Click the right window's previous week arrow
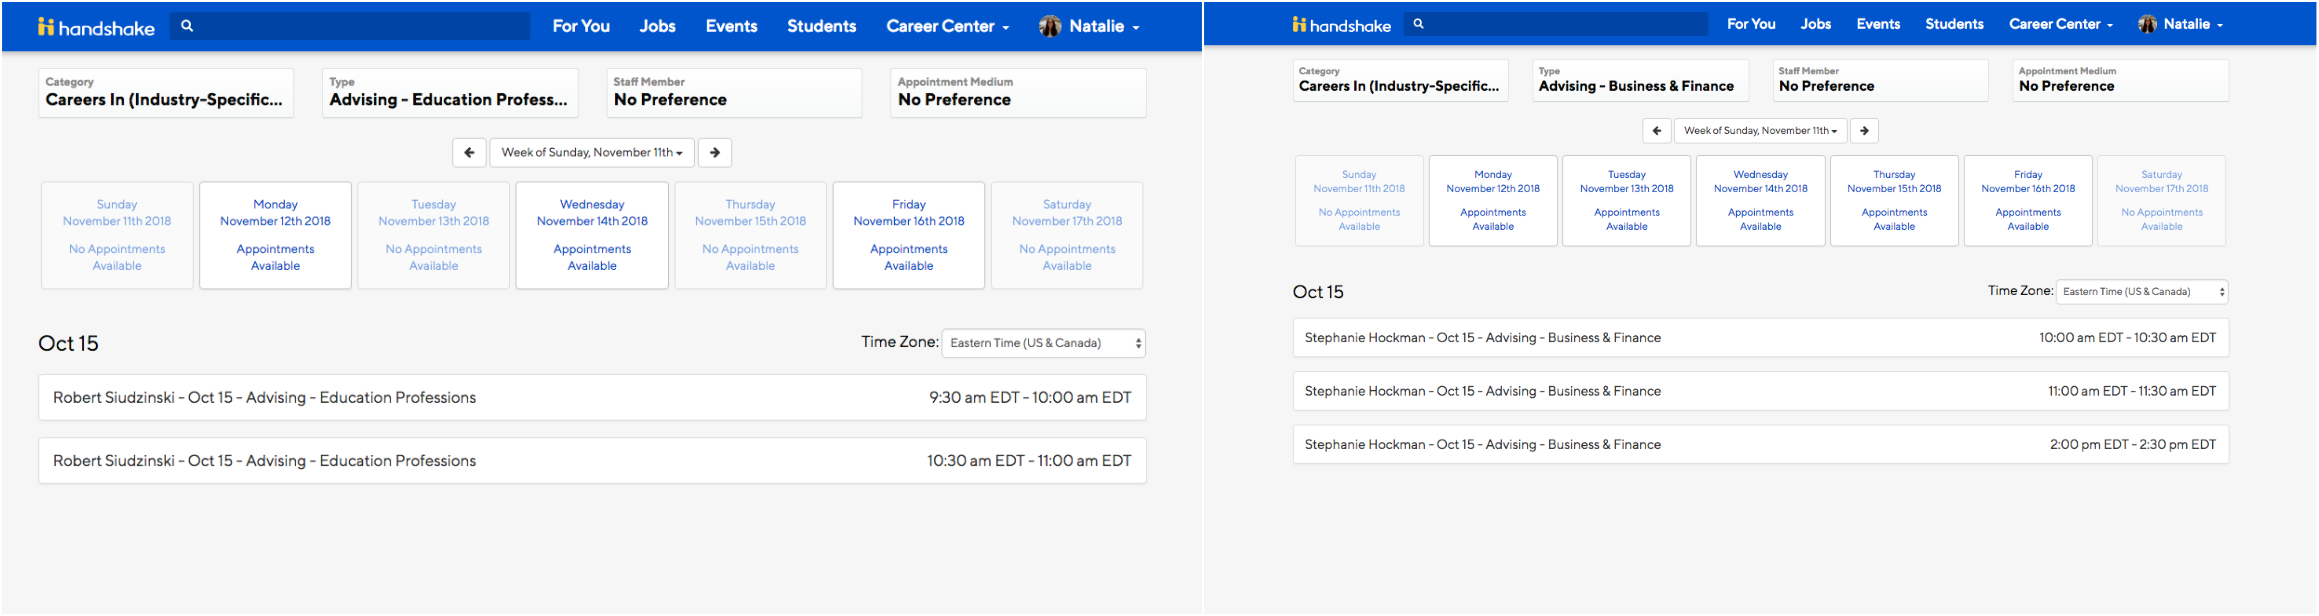The width and height of the screenshot is (2319, 616). (1657, 131)
